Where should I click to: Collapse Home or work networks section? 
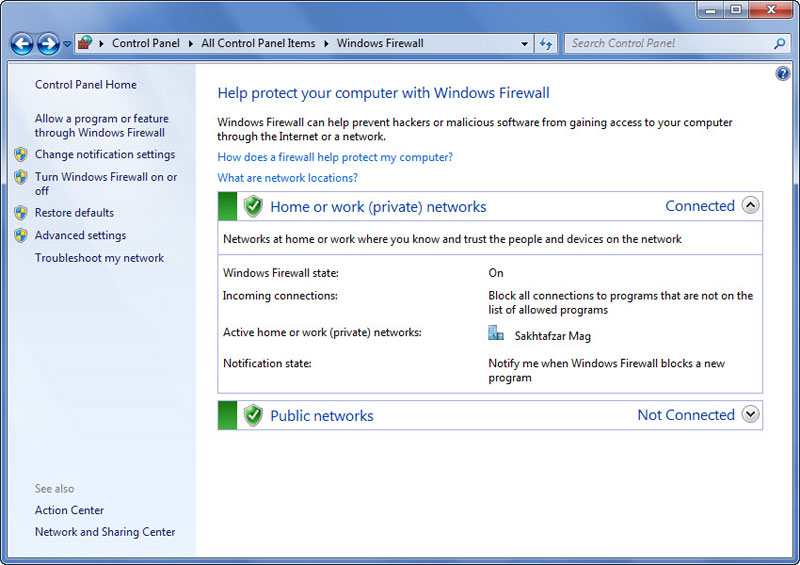750,205
